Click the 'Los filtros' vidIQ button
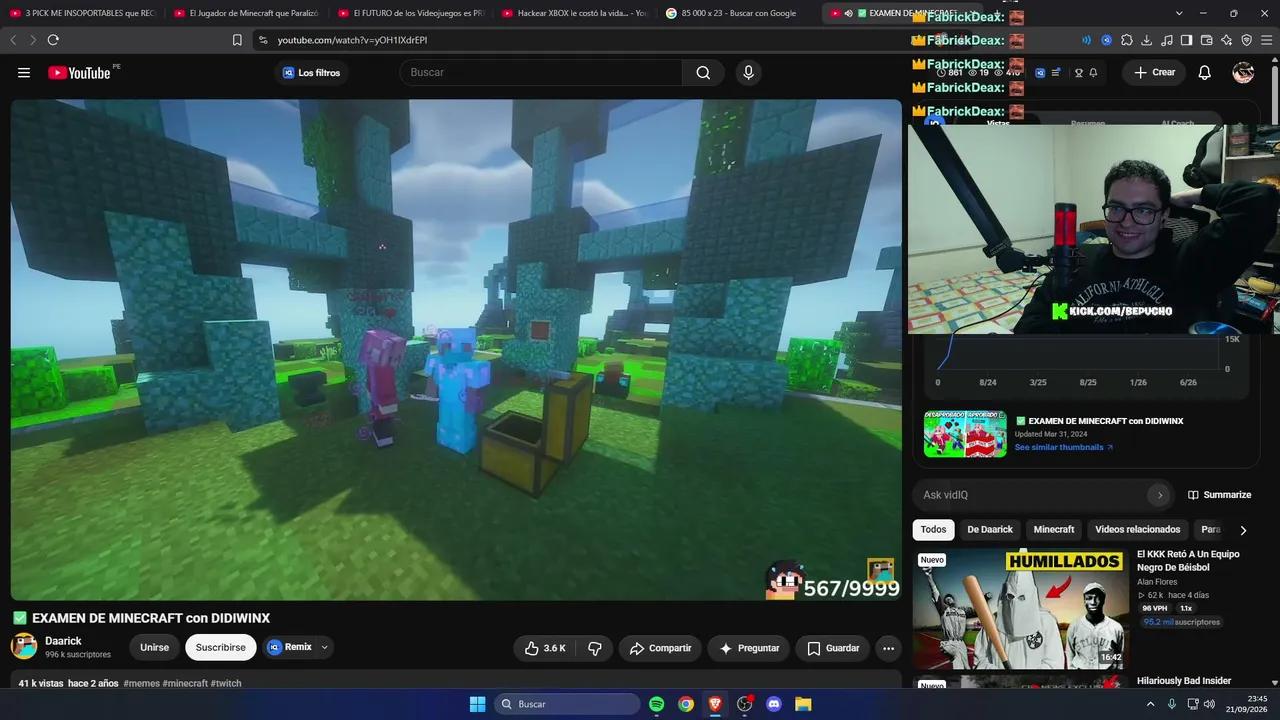1280x720 pixels. (311, 72)
